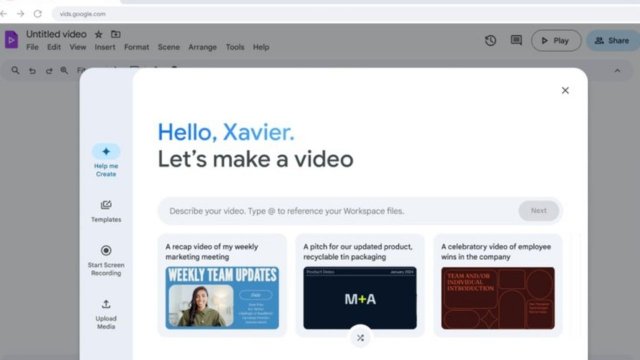Go back in the browser
The height and width of the screenshot is (360, 640).
(x=4, y=14)
